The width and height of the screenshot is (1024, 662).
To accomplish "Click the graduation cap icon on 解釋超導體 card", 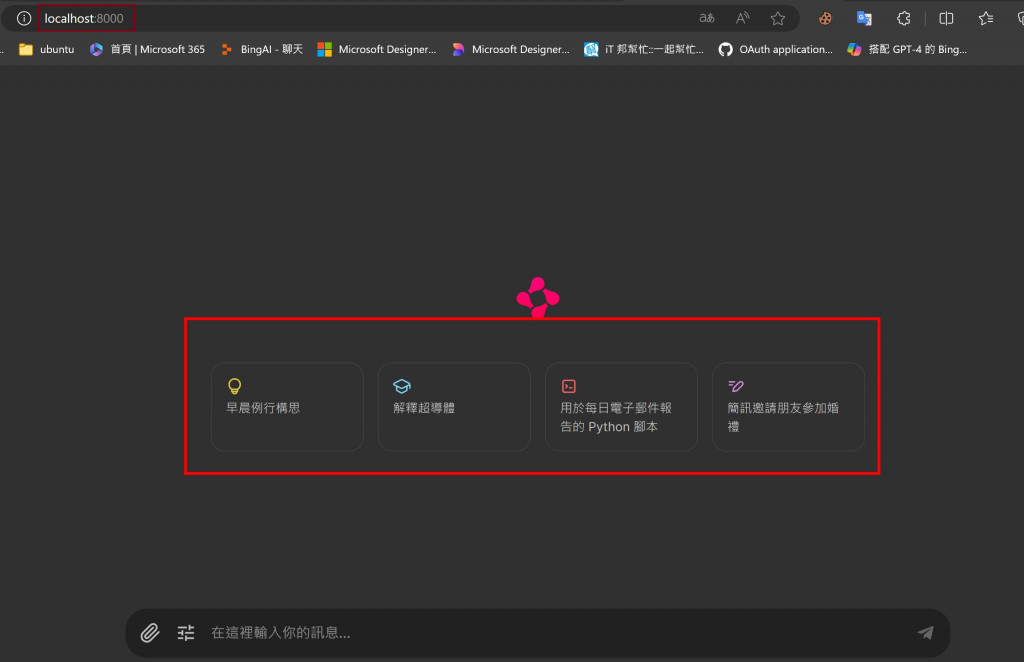I will click(402, 386).
